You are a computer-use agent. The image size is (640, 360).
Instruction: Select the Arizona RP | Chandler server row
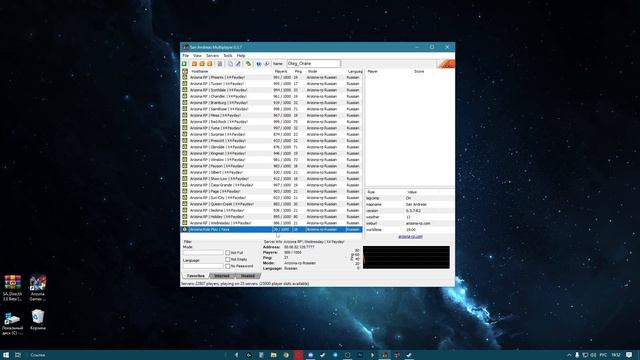[271, 96]
